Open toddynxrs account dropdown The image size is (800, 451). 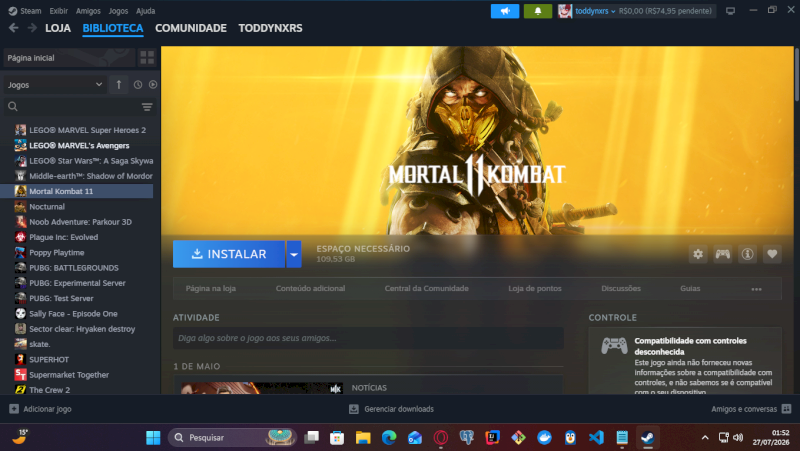point(595,11)
